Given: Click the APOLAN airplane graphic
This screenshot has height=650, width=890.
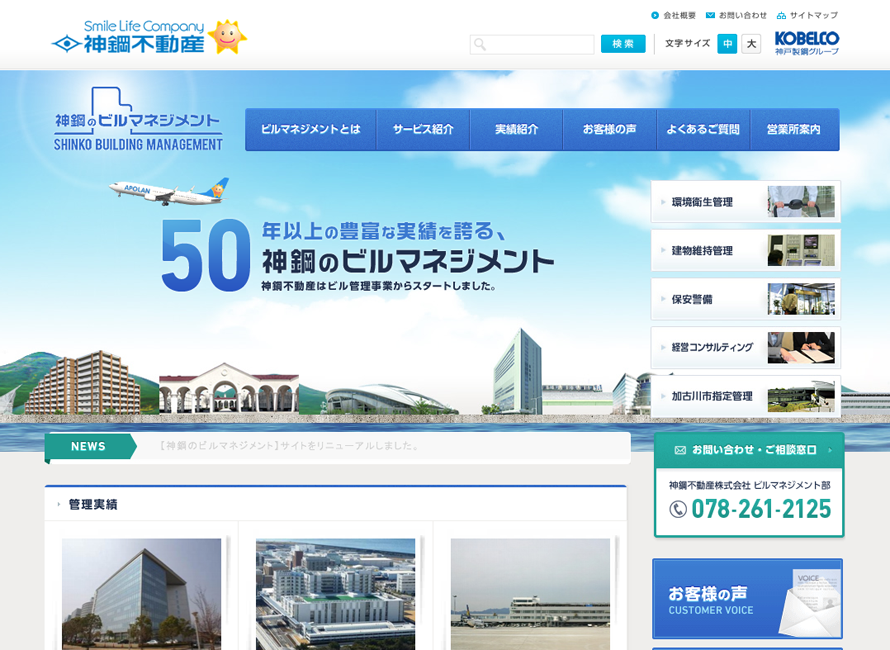Looking at the screenshot, I should click(169, 191).
